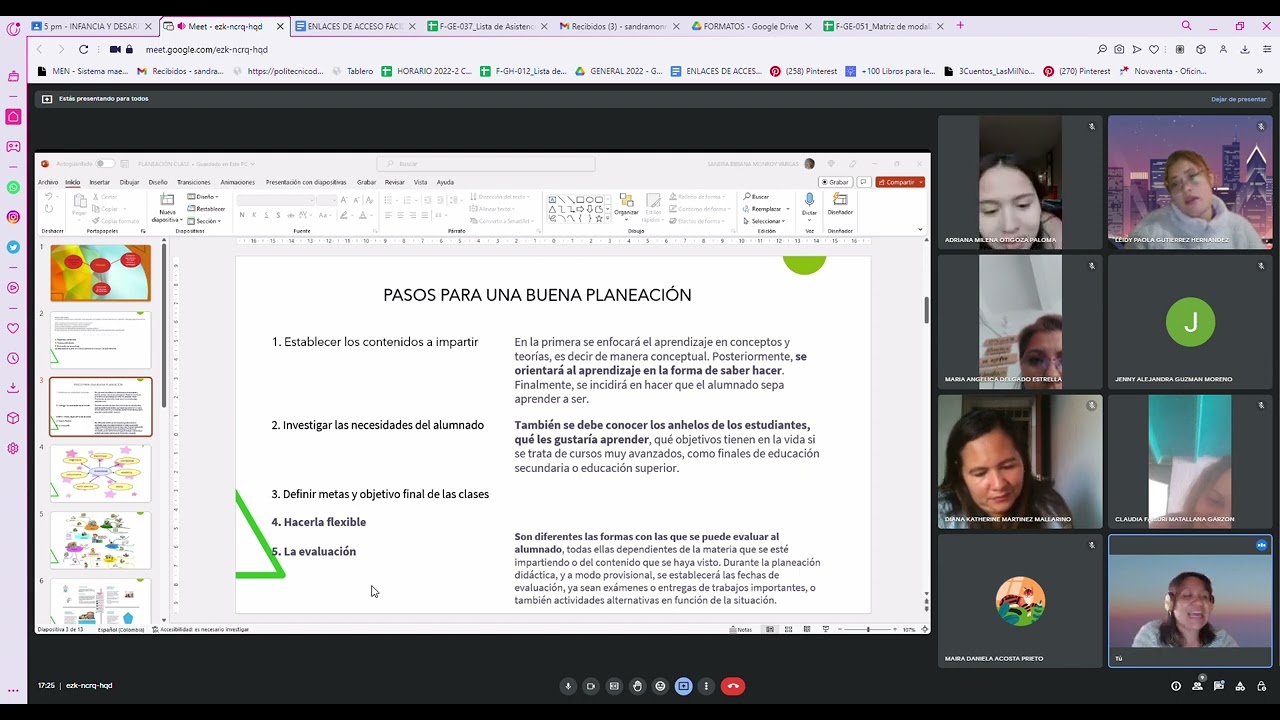1280x720 pixels.
Task: Switch to Transiciones ribbon tab
Action: point(193,182)
